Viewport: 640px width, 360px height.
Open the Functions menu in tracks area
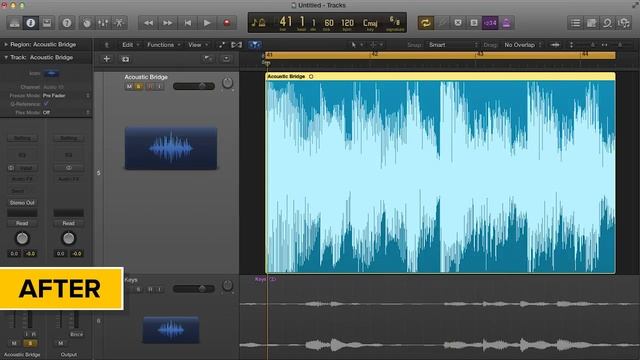(163, 45)
